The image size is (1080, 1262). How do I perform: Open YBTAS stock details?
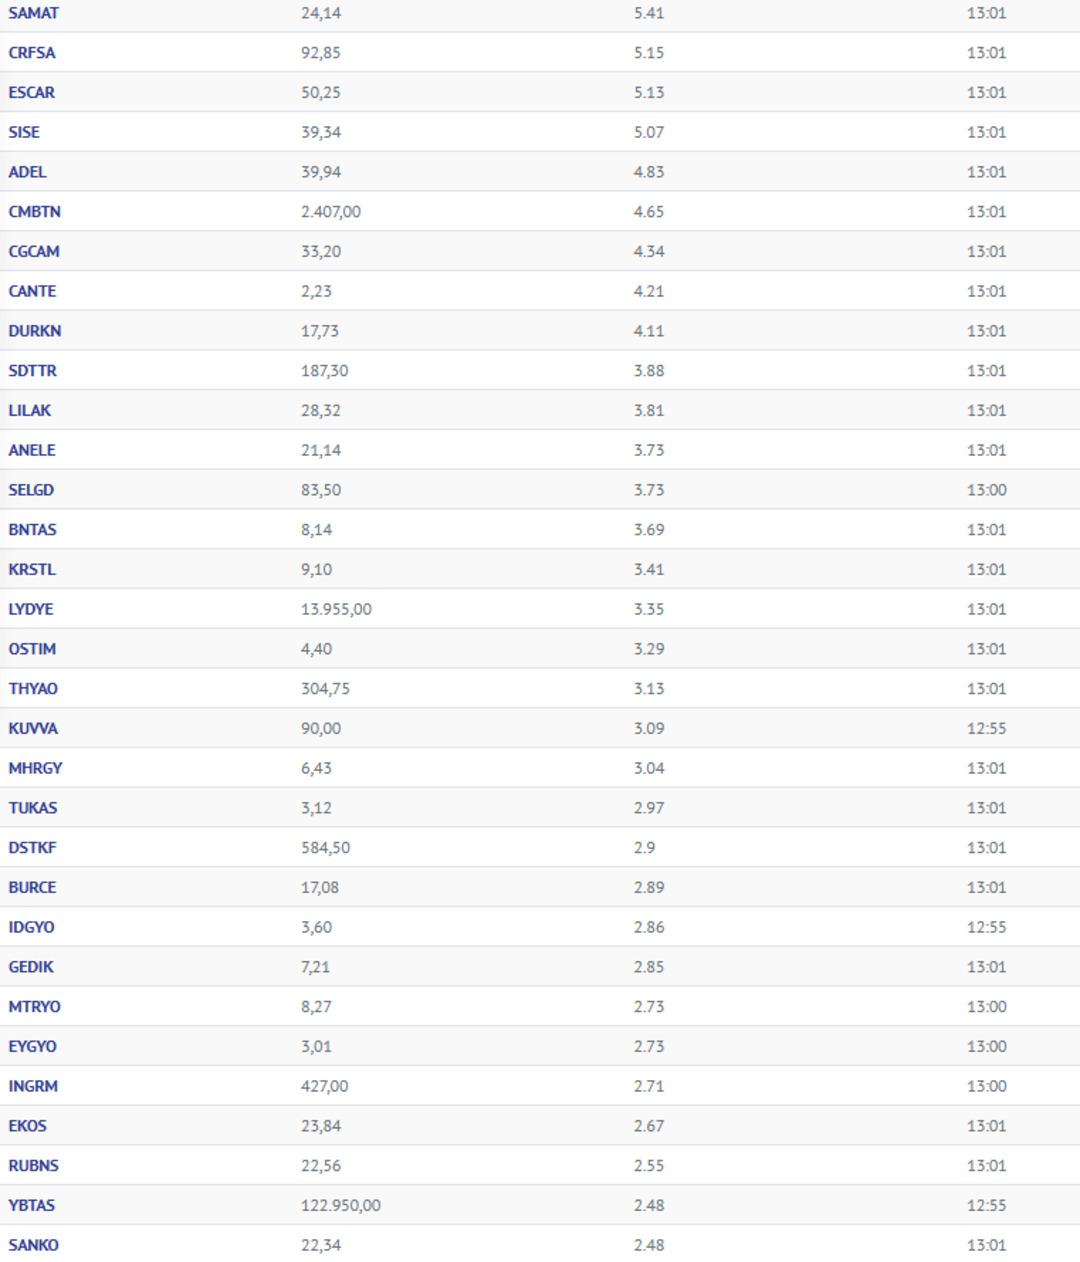32,1205
